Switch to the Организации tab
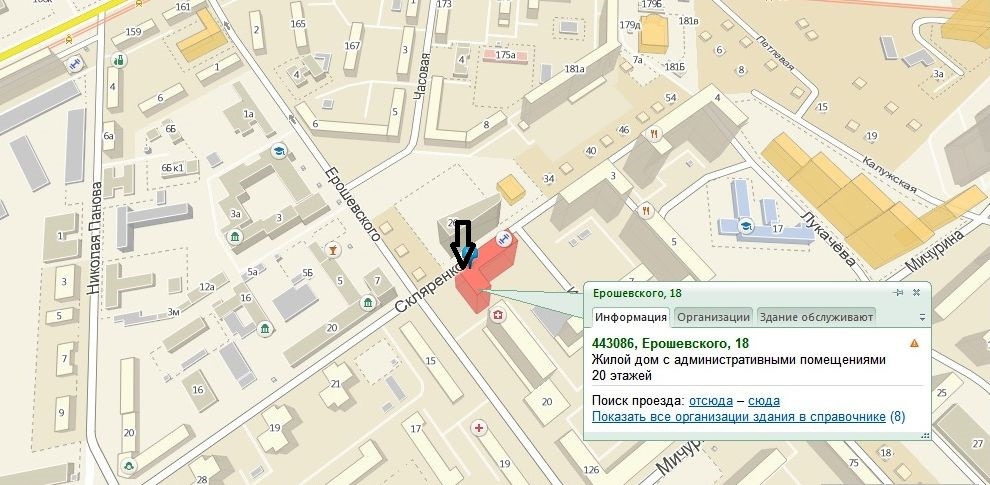Image resolution: width=990 pixels, height=485 pixels. click(713, 317)
